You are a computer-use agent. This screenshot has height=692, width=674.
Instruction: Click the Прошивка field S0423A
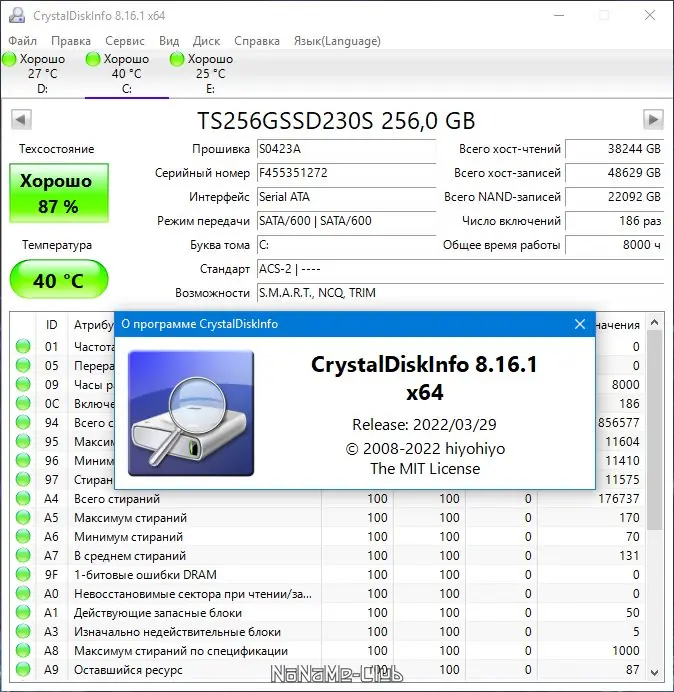pos(346,149)
